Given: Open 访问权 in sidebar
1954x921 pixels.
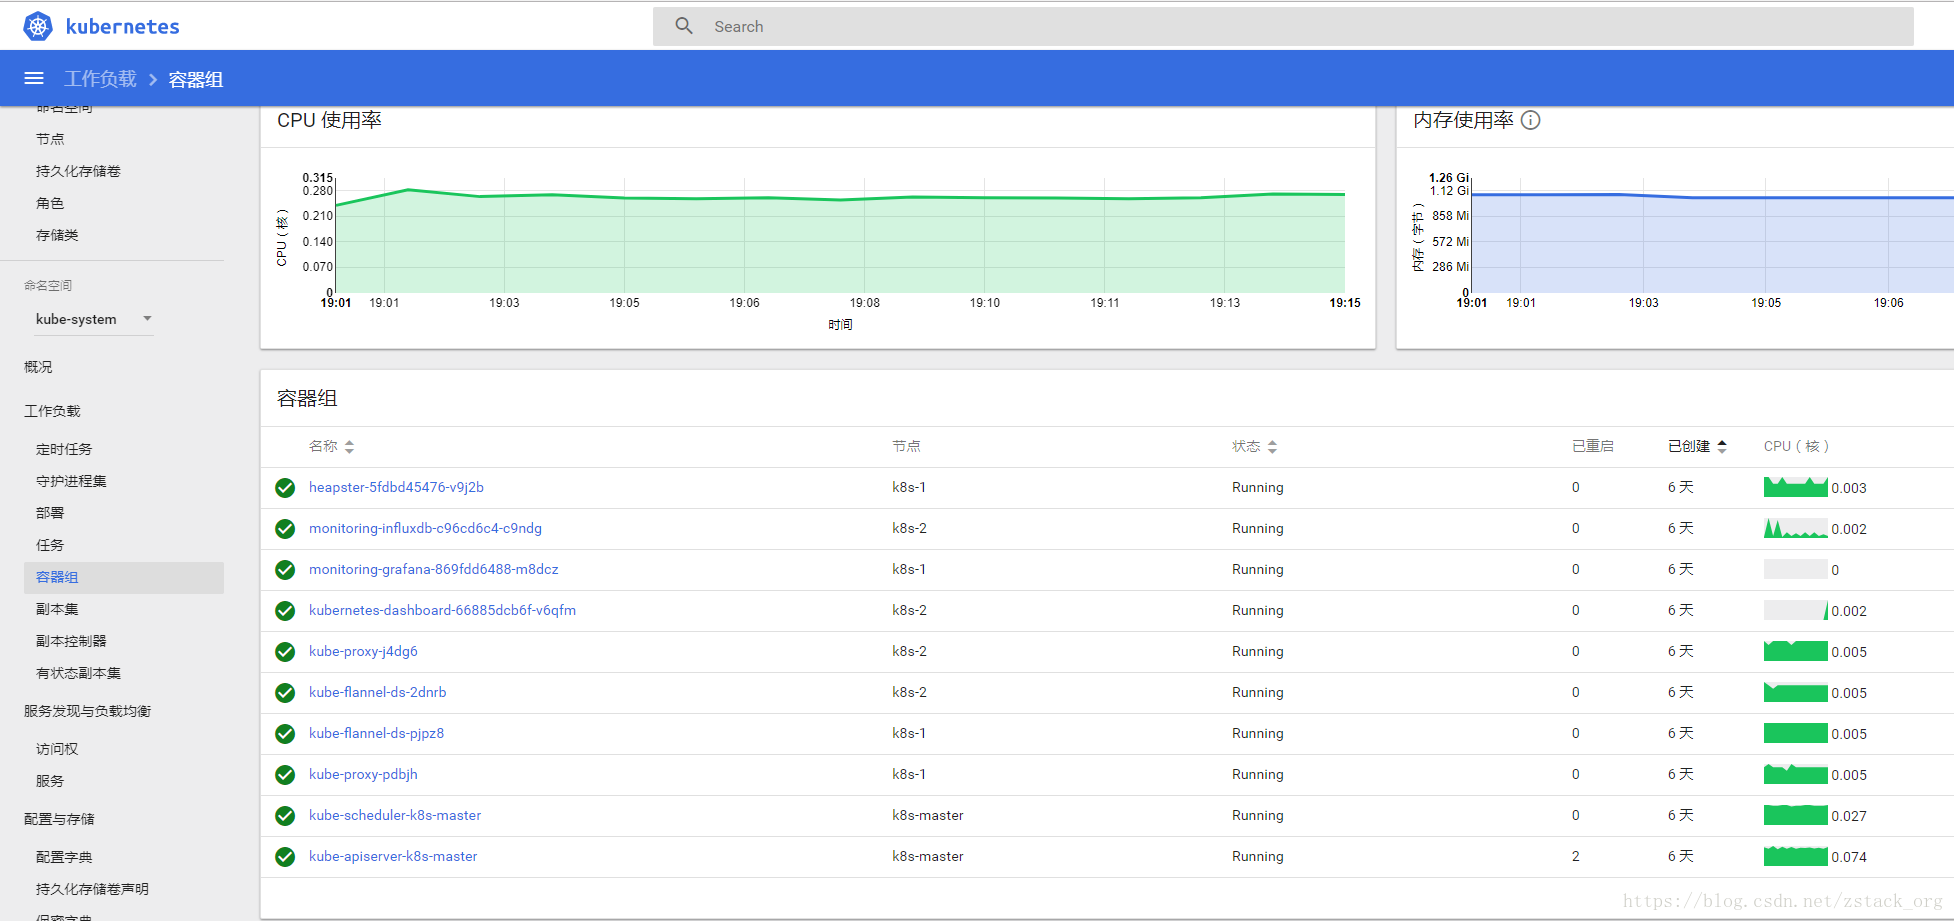Looking at the screenshot, I should (x=57, y=749).
